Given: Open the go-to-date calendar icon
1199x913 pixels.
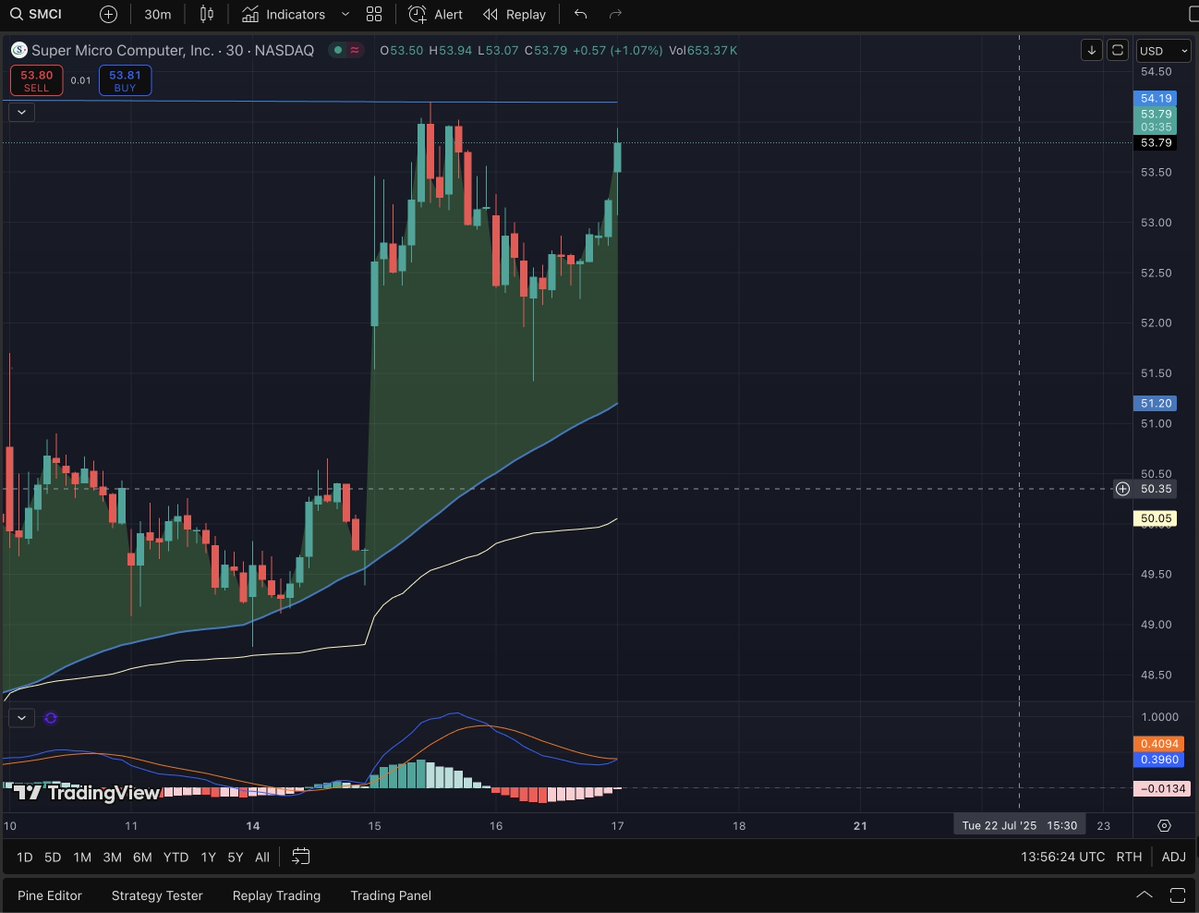Looking at the screenshot, I should 301,857.
